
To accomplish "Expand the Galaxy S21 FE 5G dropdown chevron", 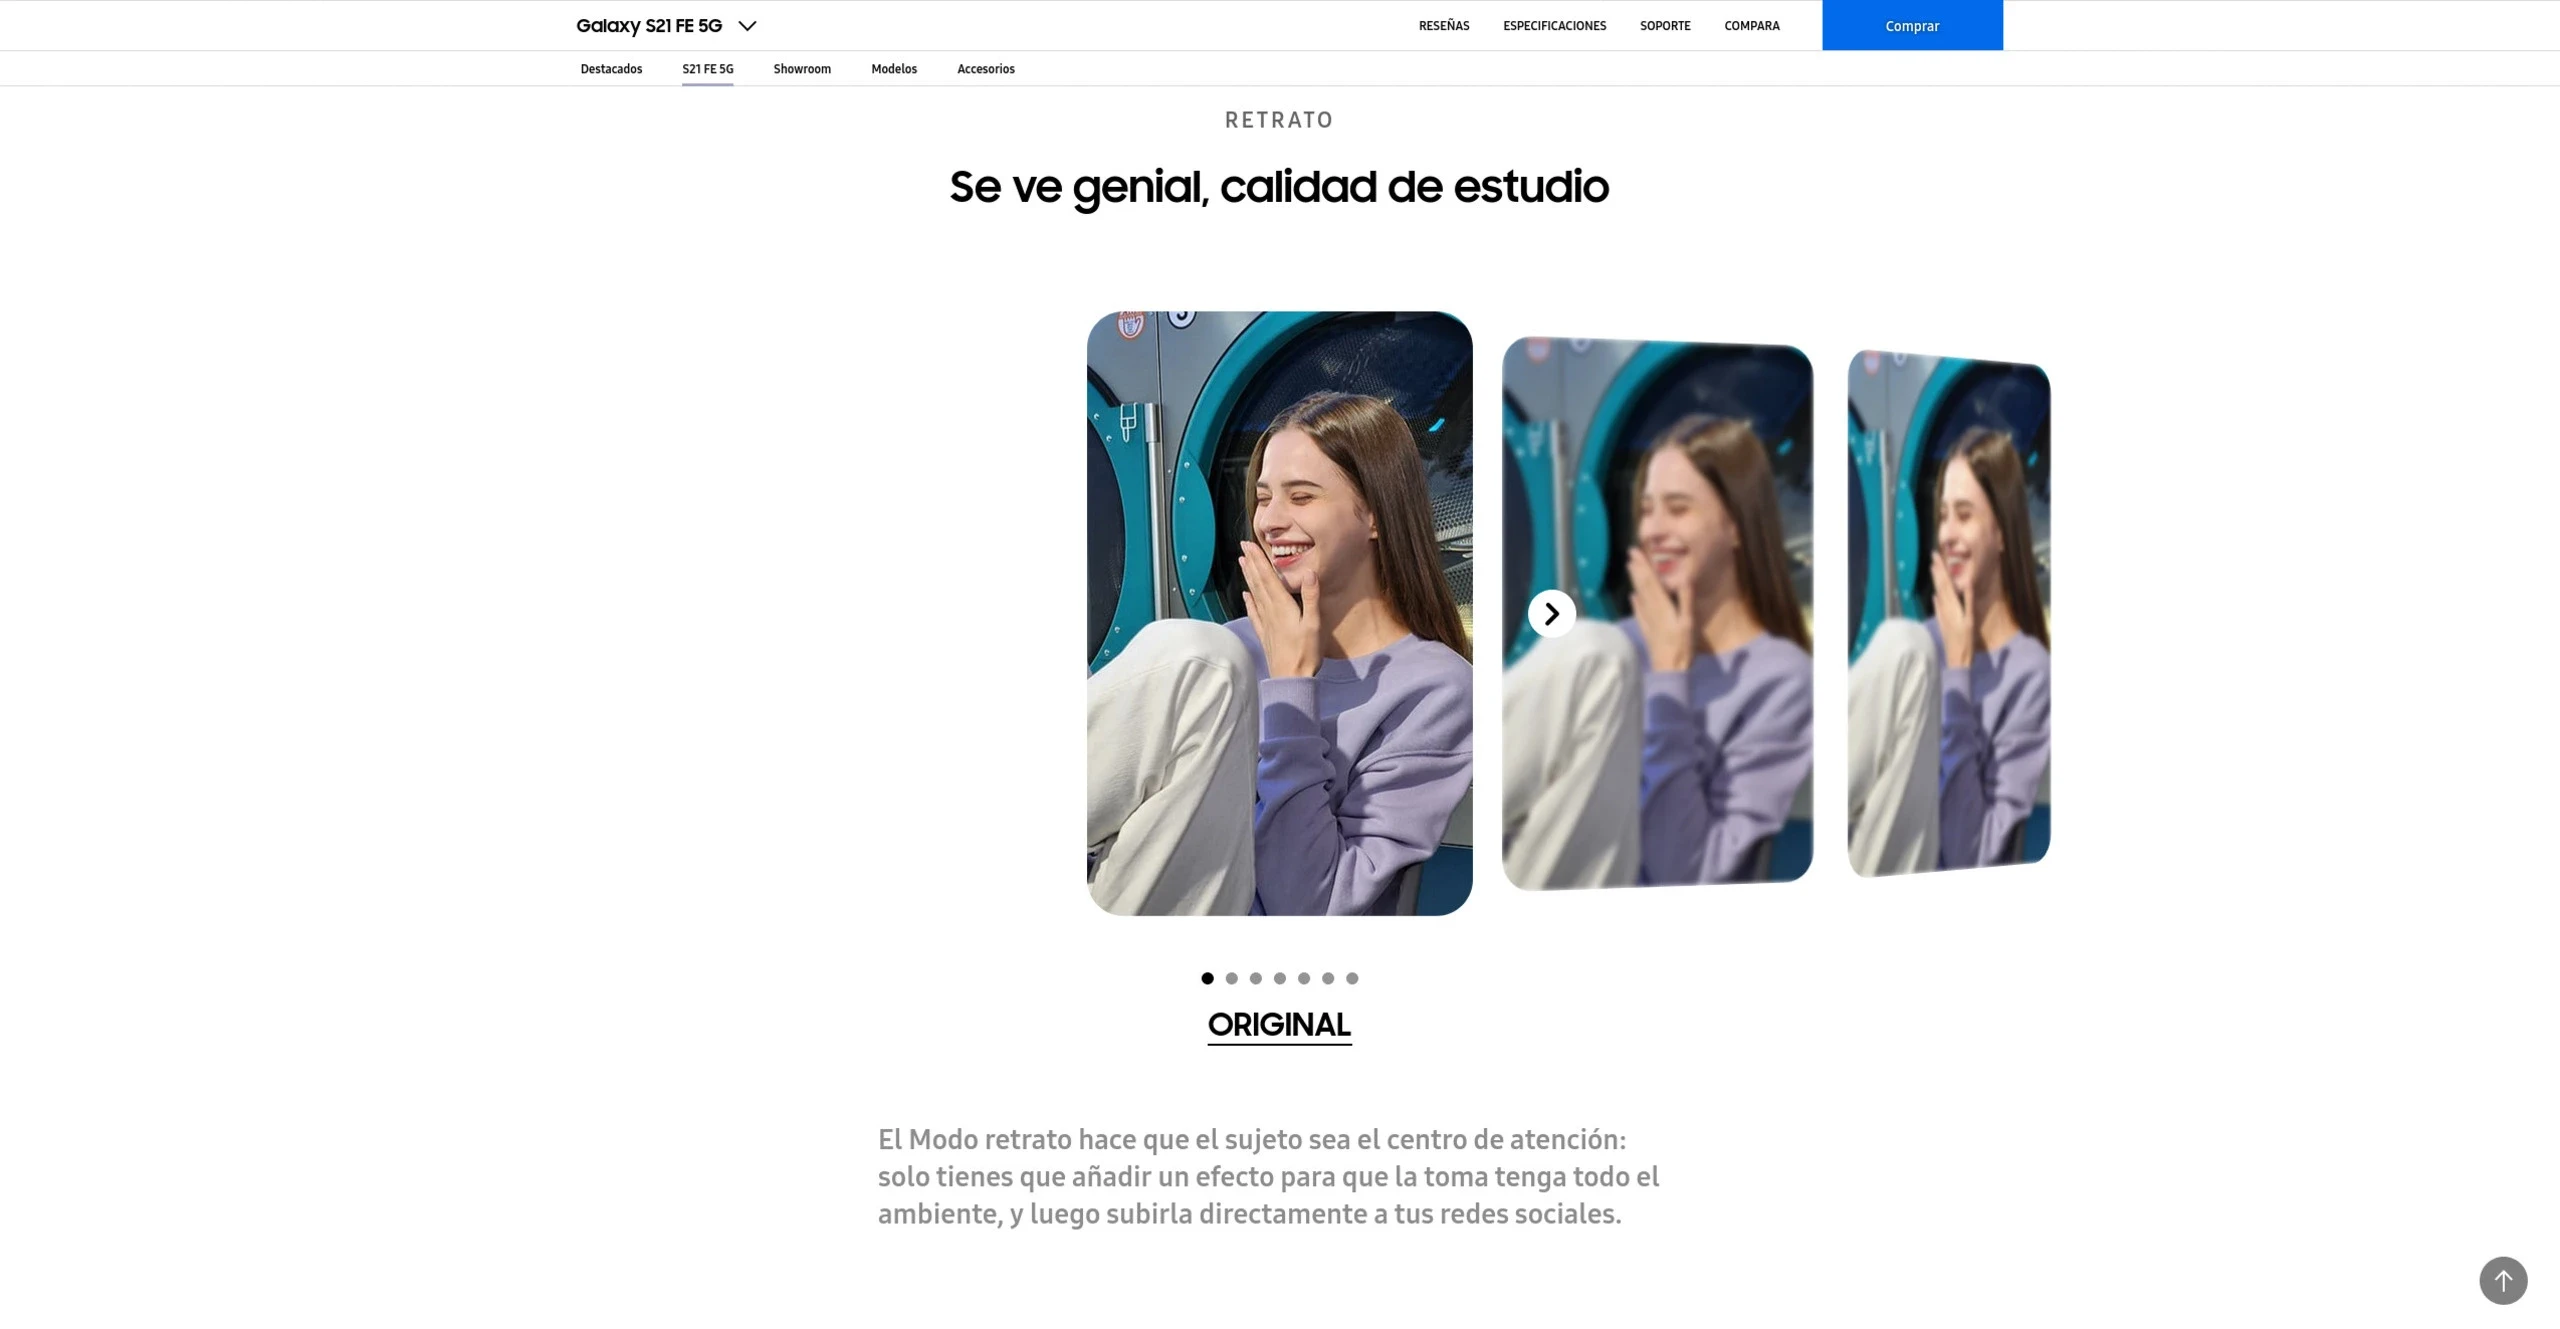I will [747, 26].
